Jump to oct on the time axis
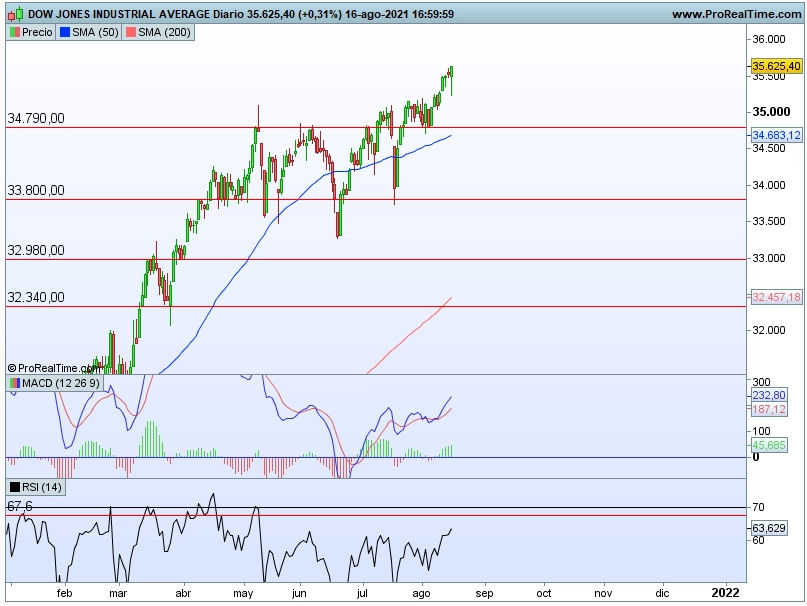Viewport: 807px width, 606px height. (544, 593)
